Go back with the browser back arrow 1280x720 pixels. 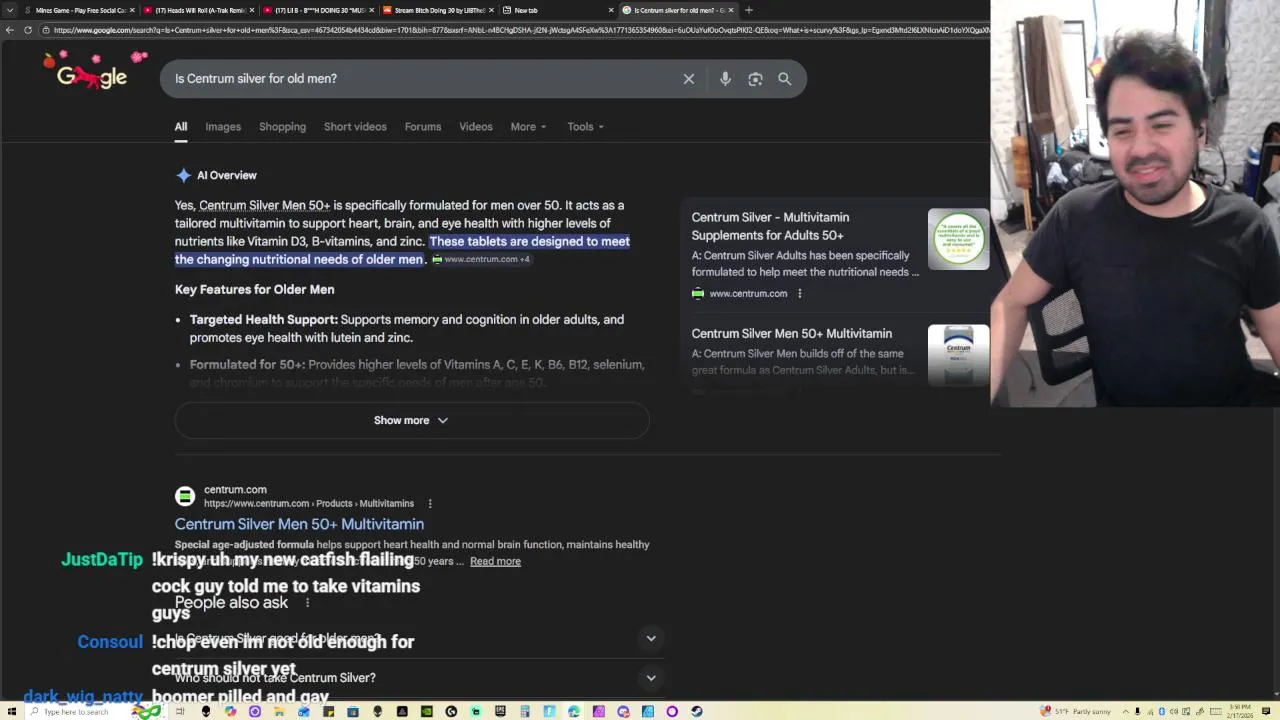pos(10,30)
